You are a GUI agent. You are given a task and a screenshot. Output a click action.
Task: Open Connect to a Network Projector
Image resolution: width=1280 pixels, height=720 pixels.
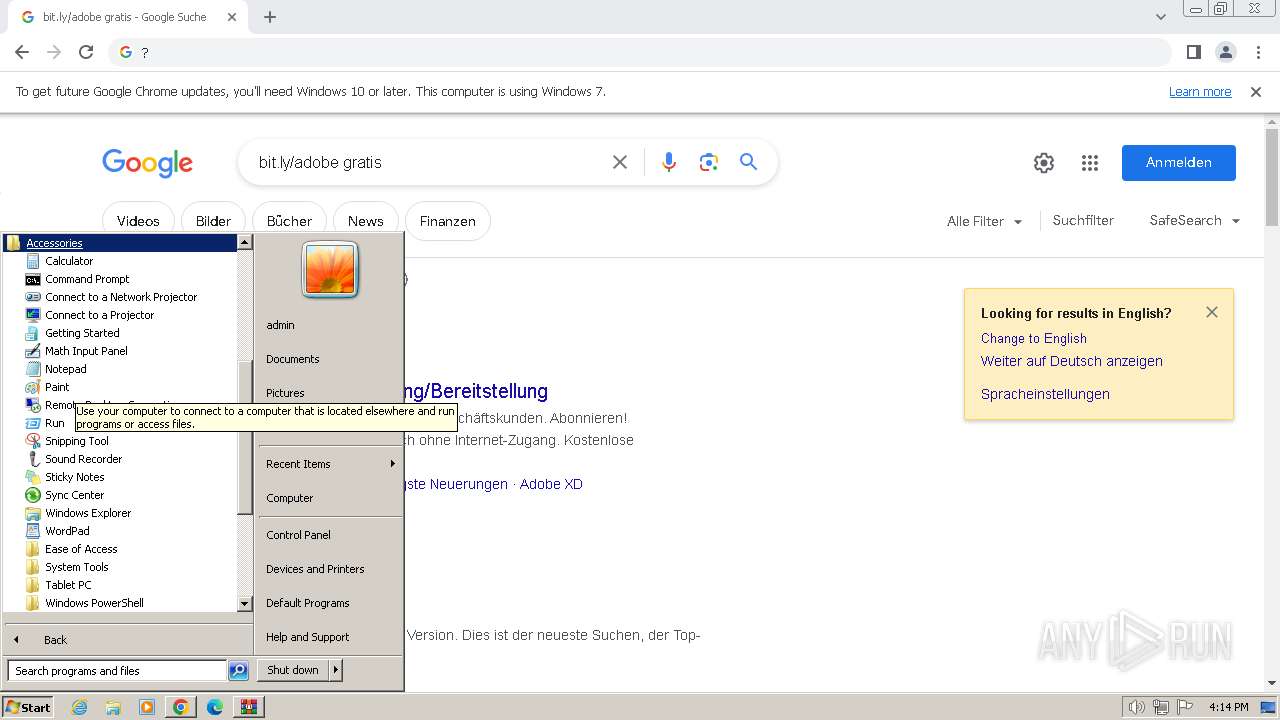(x=121, y=297)
